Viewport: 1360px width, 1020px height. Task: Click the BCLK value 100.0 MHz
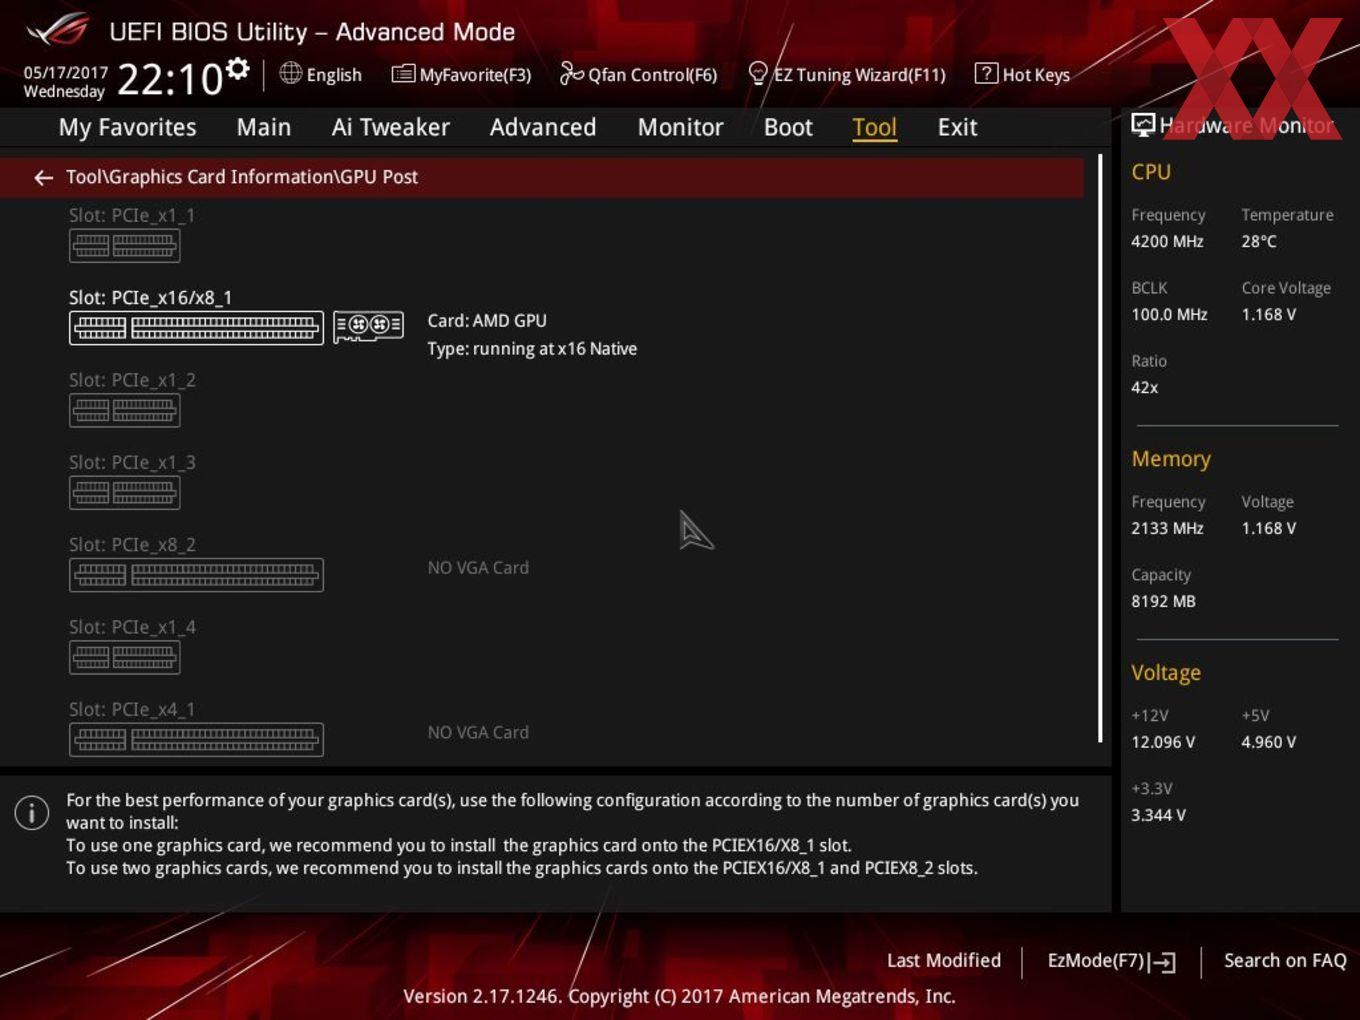coord(1169,314)
